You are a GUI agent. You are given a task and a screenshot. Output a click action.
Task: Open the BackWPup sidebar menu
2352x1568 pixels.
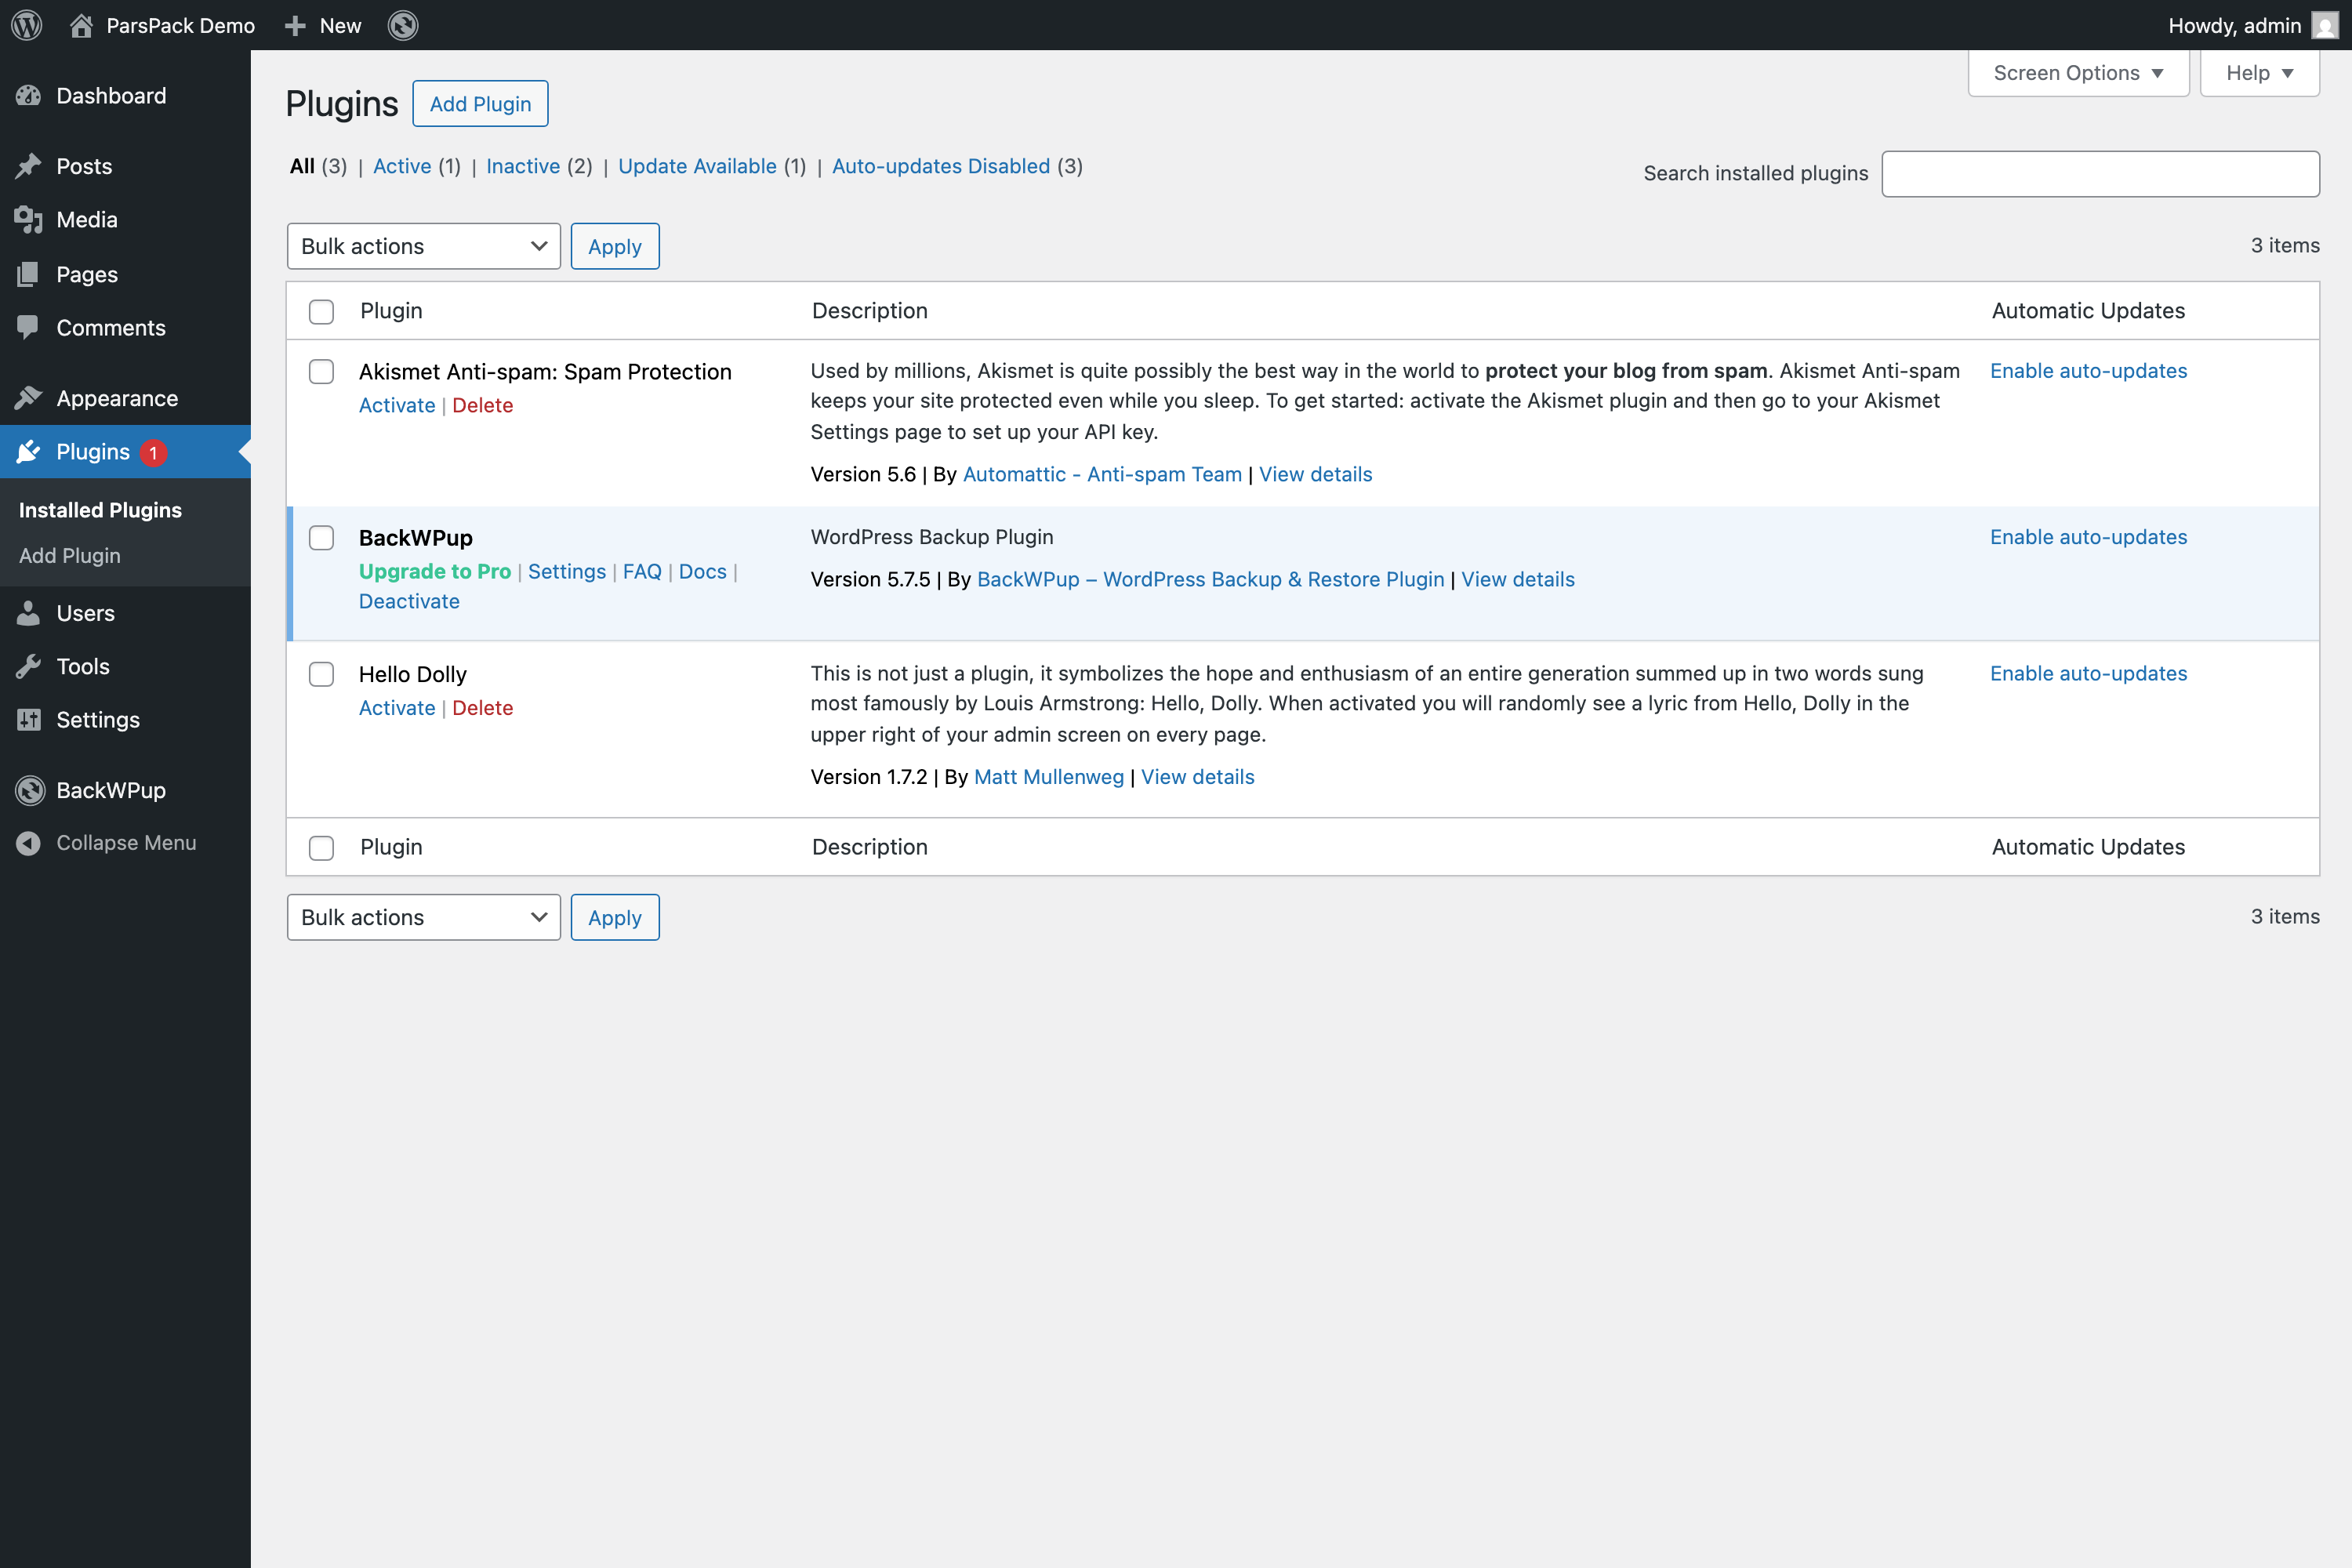click(125, 790)
